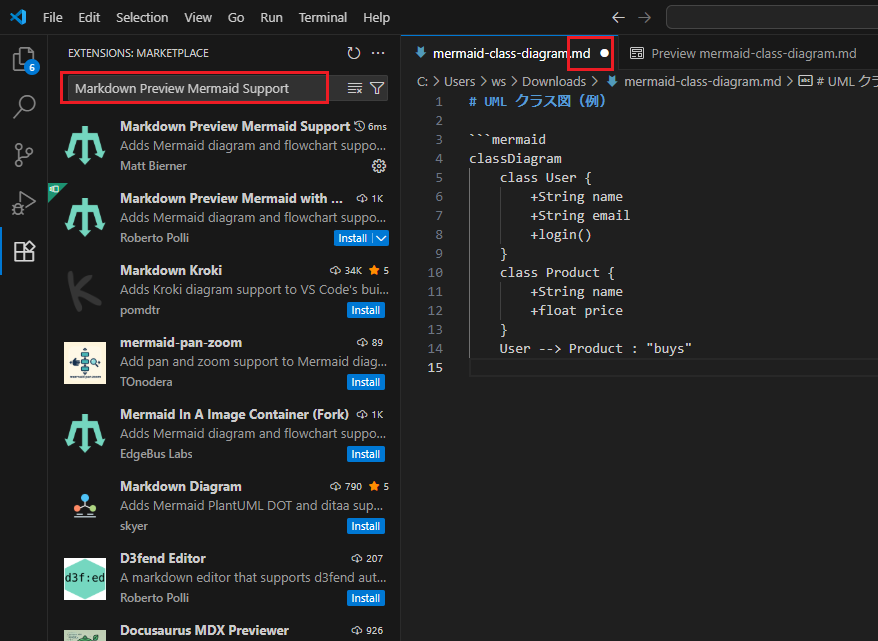Click Markdown Kroki extension icon
878x641 pixels.
[x=85, y=290]
